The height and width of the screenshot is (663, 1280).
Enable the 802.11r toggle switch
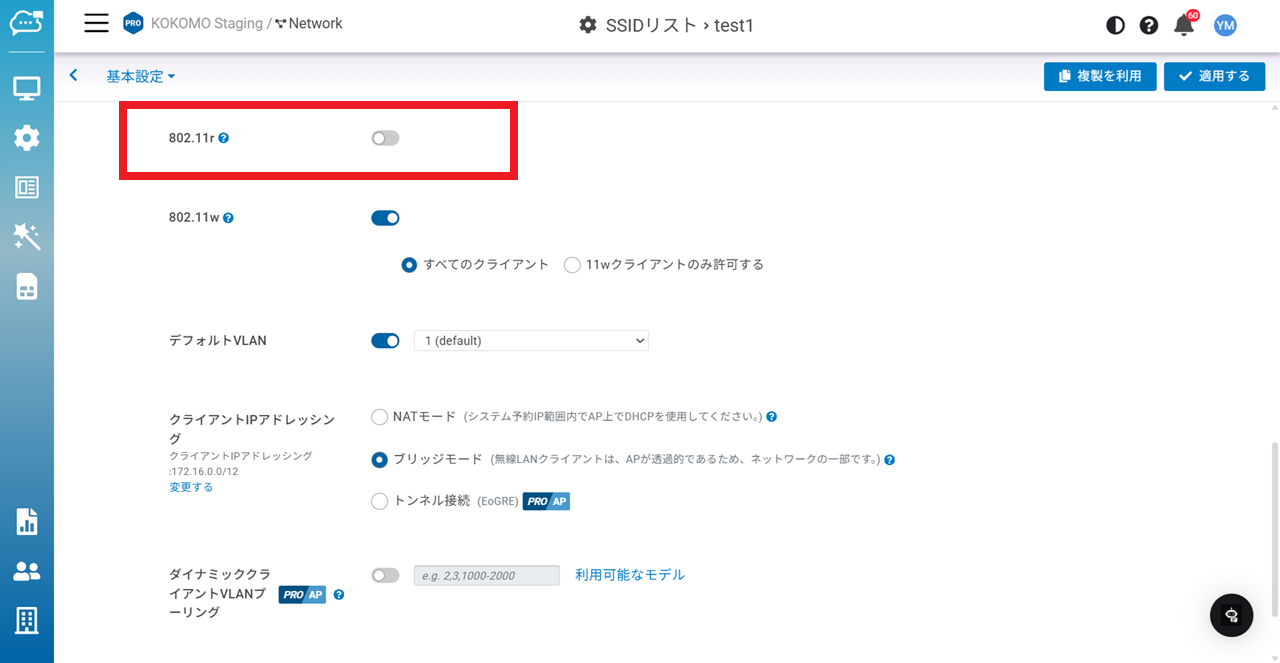tap(385, 138)
